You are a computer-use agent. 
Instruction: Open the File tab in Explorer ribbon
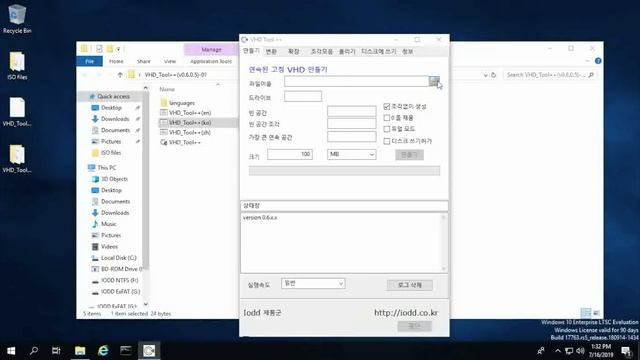(x=90, y=61)
